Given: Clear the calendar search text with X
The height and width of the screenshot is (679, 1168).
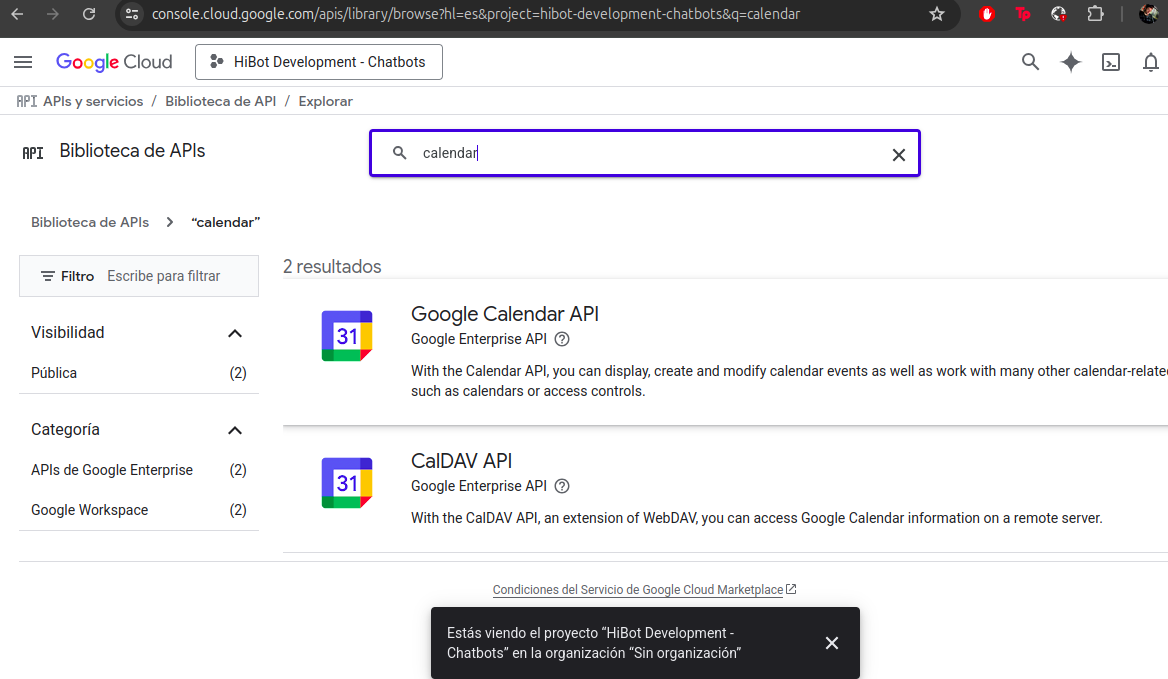Looking at the screenshot, I should pyautogui.click(x=898, y=154).
